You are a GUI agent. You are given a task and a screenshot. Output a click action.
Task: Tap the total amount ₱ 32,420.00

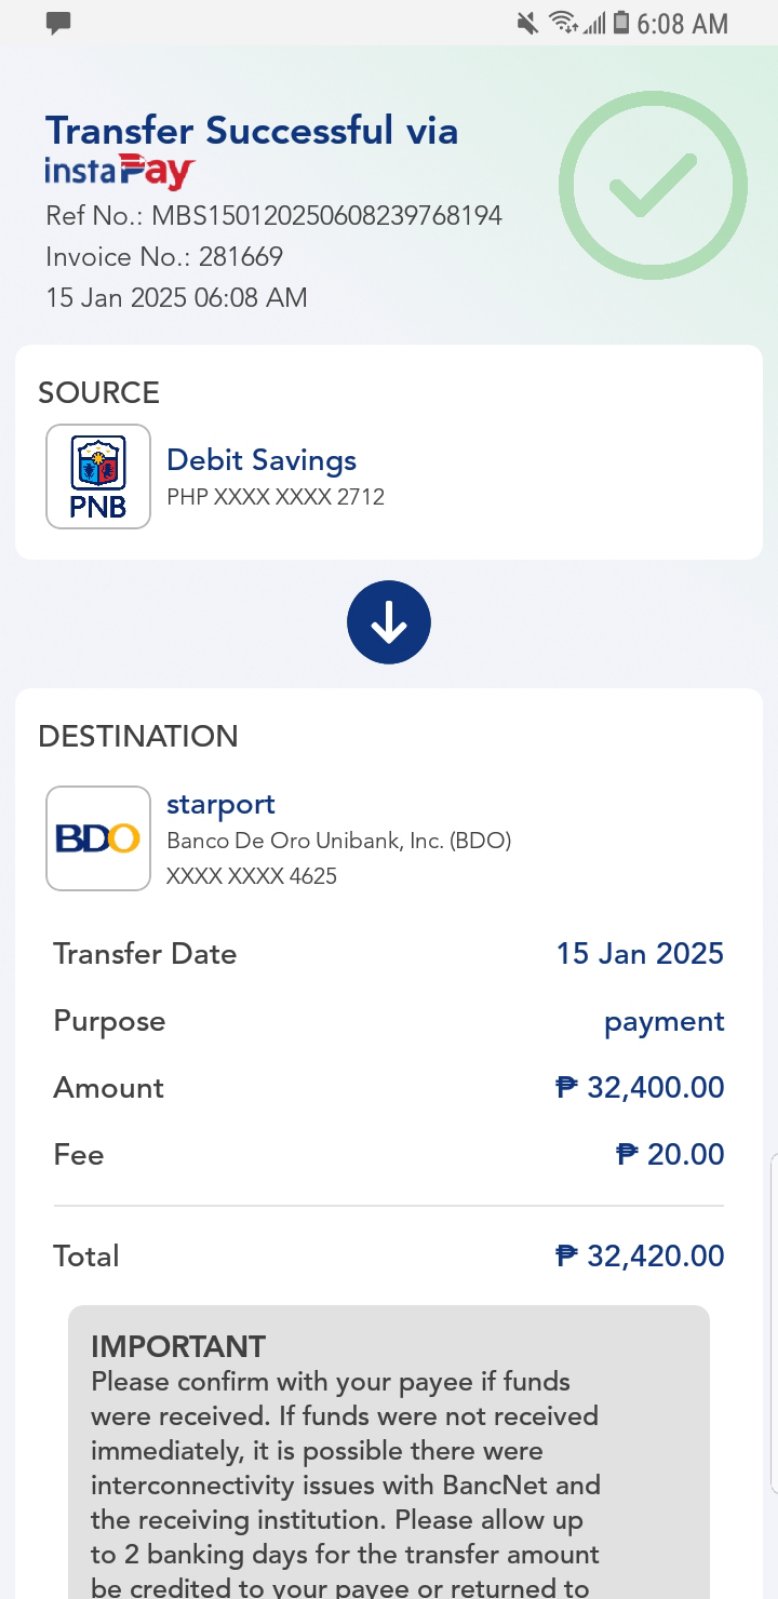[x=639, y=1256]
